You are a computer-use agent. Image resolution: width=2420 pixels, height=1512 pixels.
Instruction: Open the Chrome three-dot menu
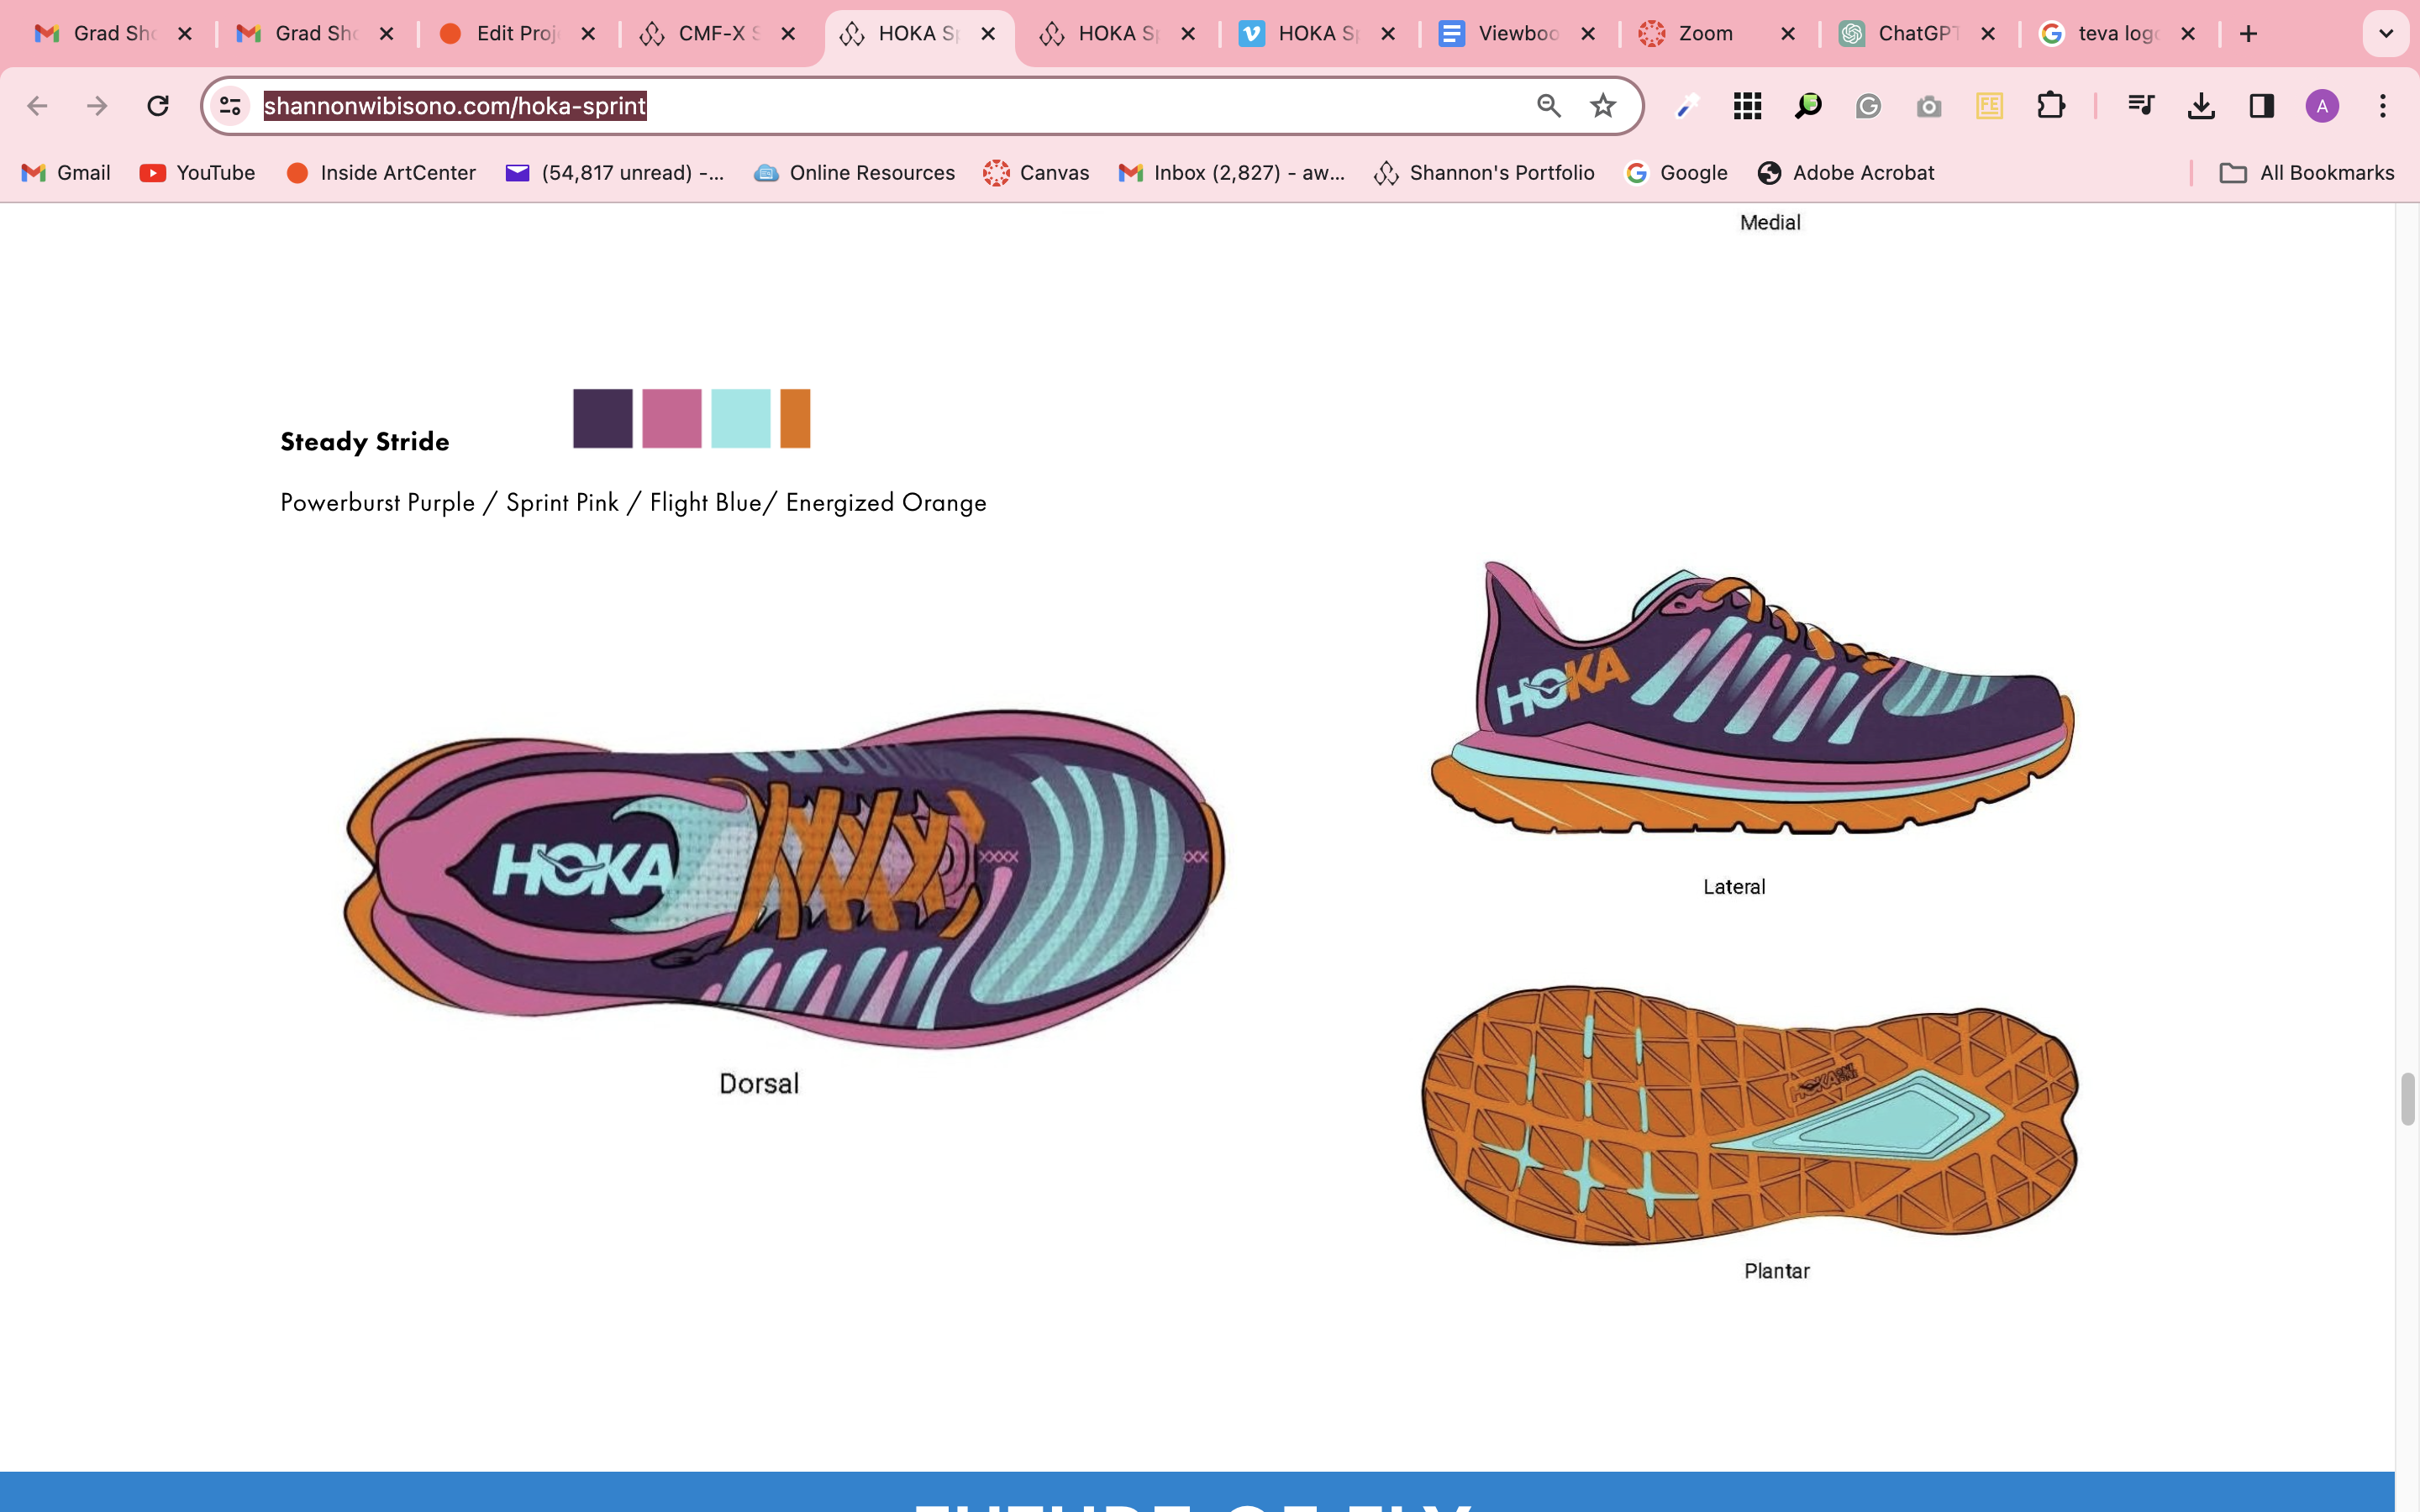pos(2383,106)
